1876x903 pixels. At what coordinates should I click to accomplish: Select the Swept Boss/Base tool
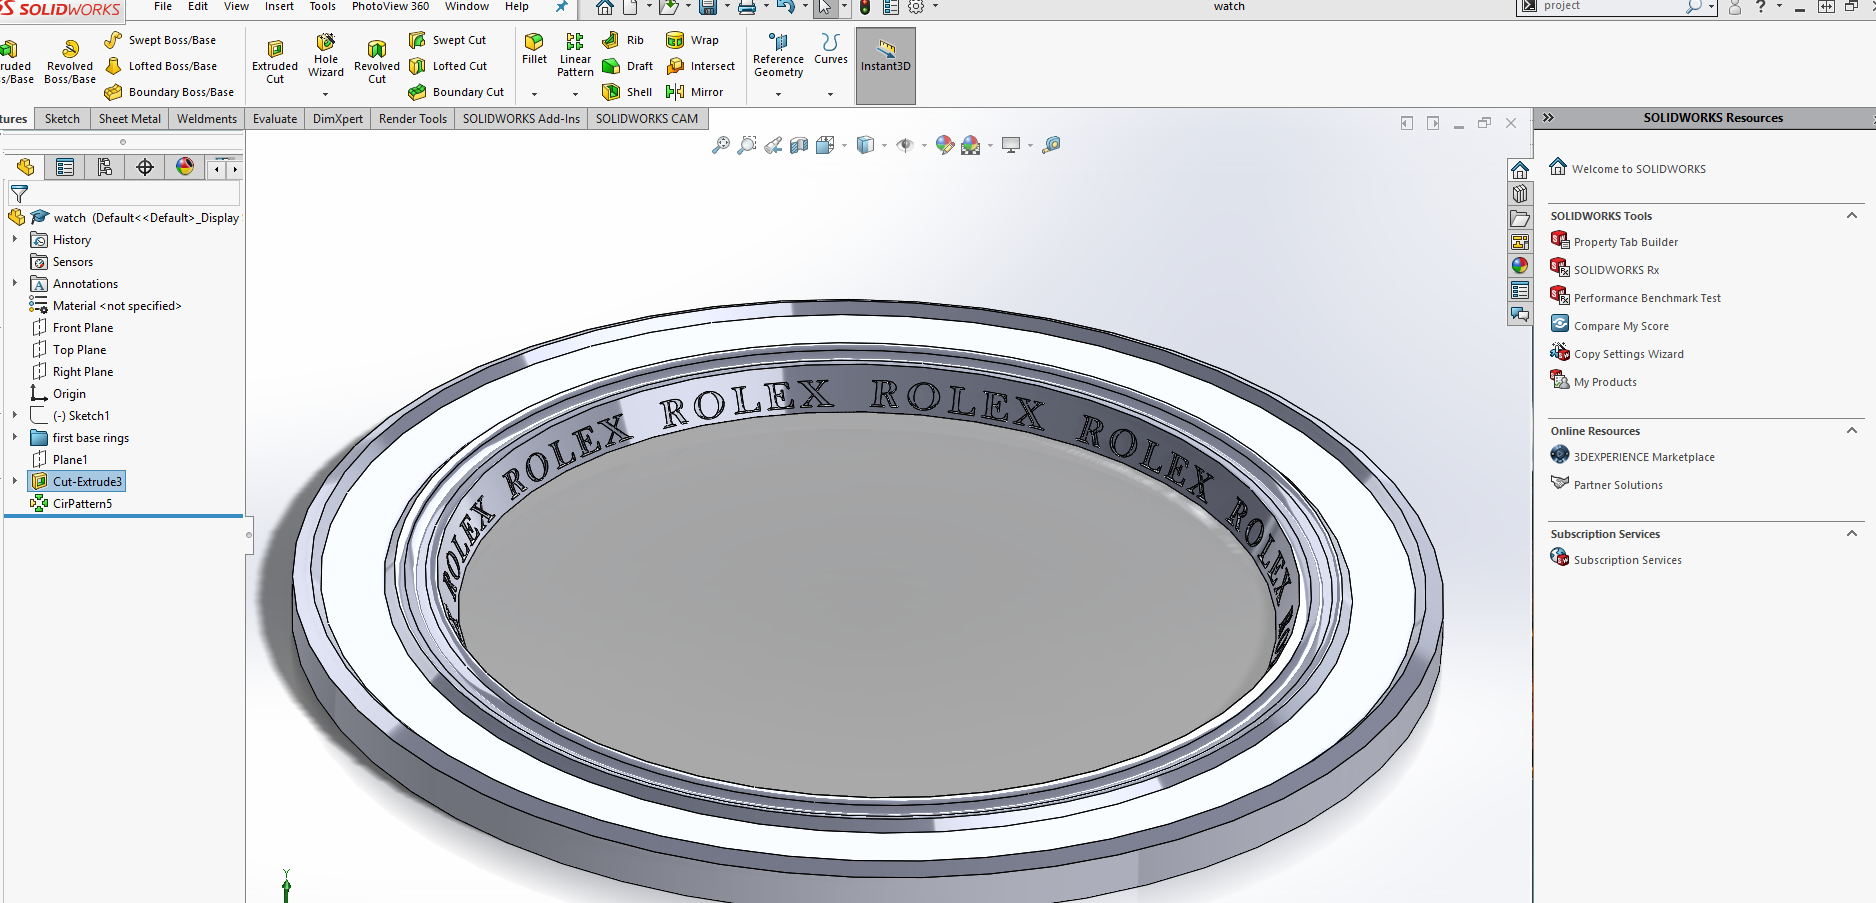coord(160,40)
